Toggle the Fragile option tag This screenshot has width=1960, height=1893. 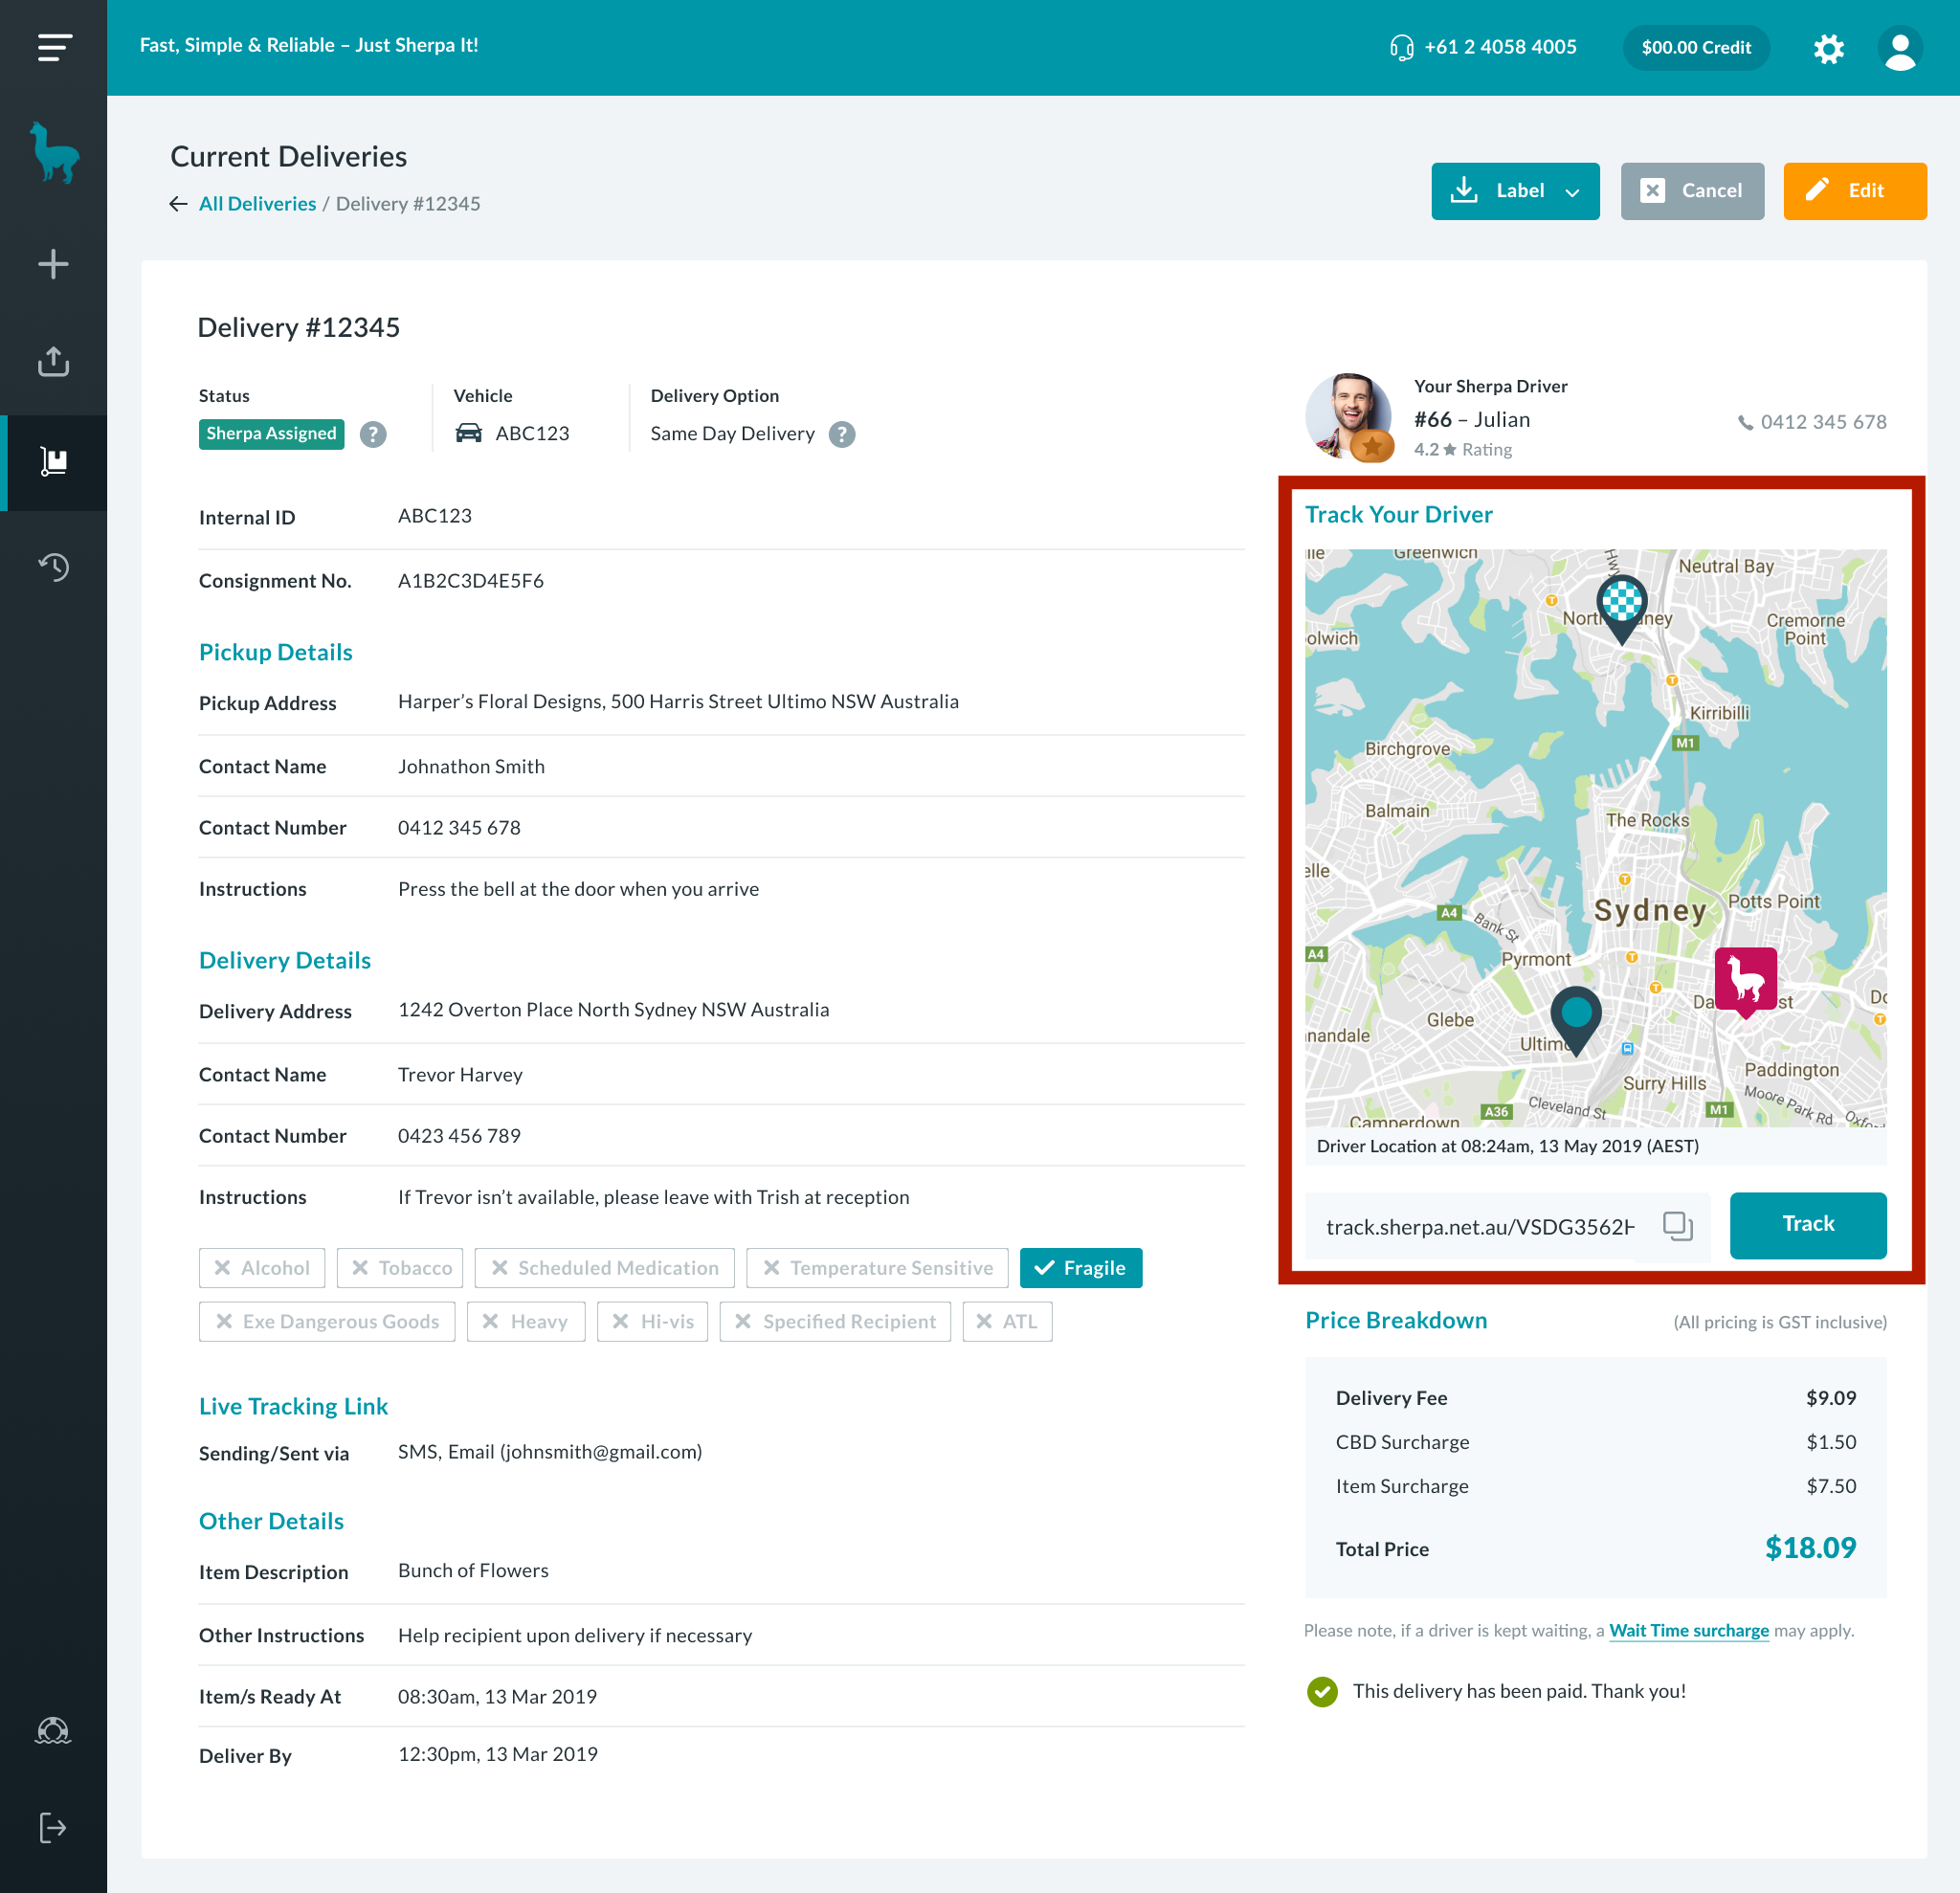tap(1080, 1268)
